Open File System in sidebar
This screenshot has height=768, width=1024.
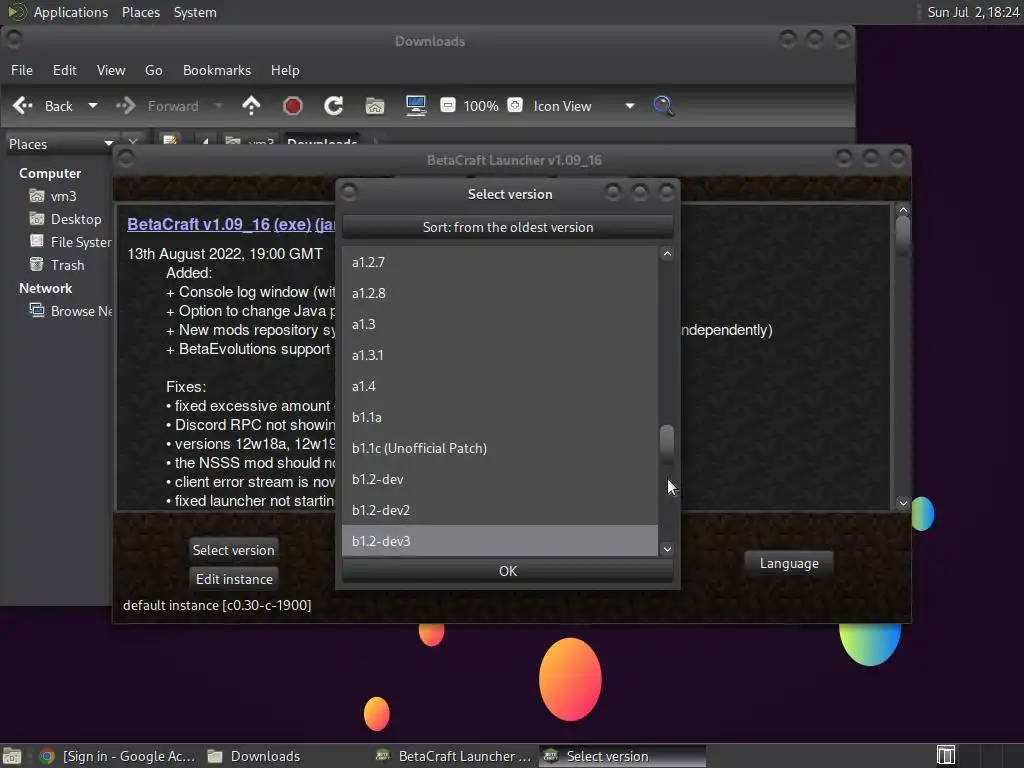tap(70, 242)
